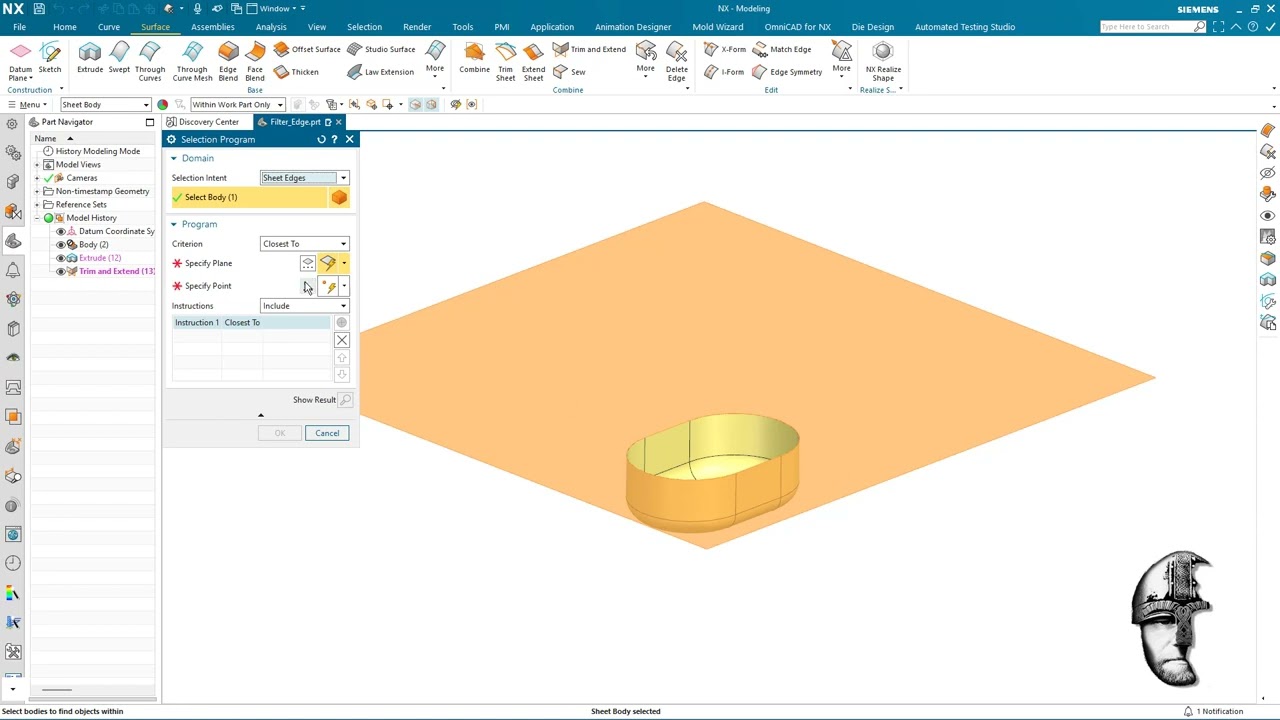Open the Criterion dropdown

click(x=304, y=244)
